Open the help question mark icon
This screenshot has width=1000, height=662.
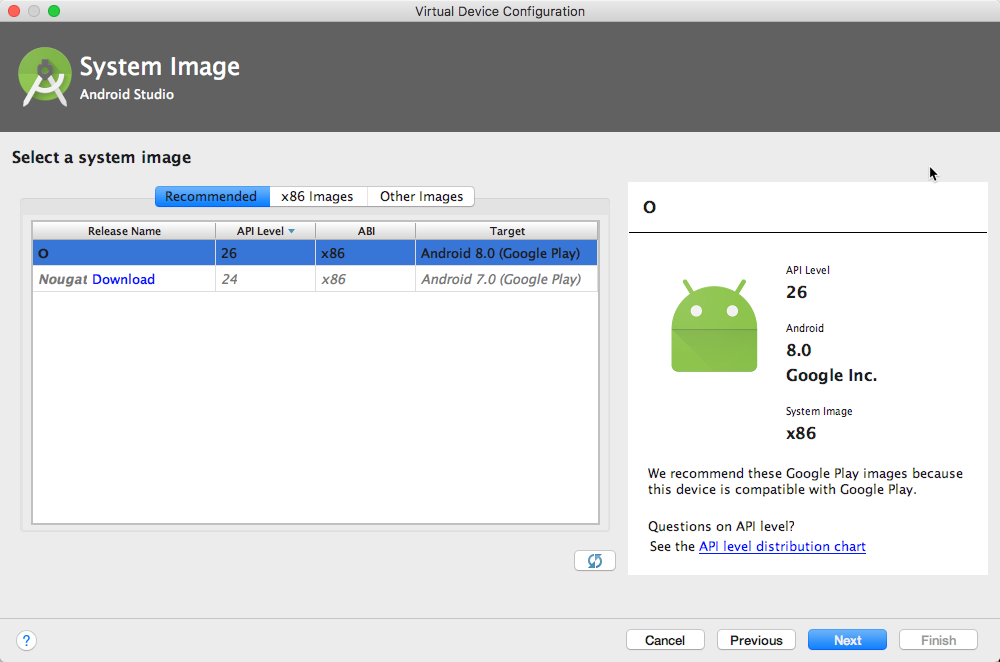point(26,640)
